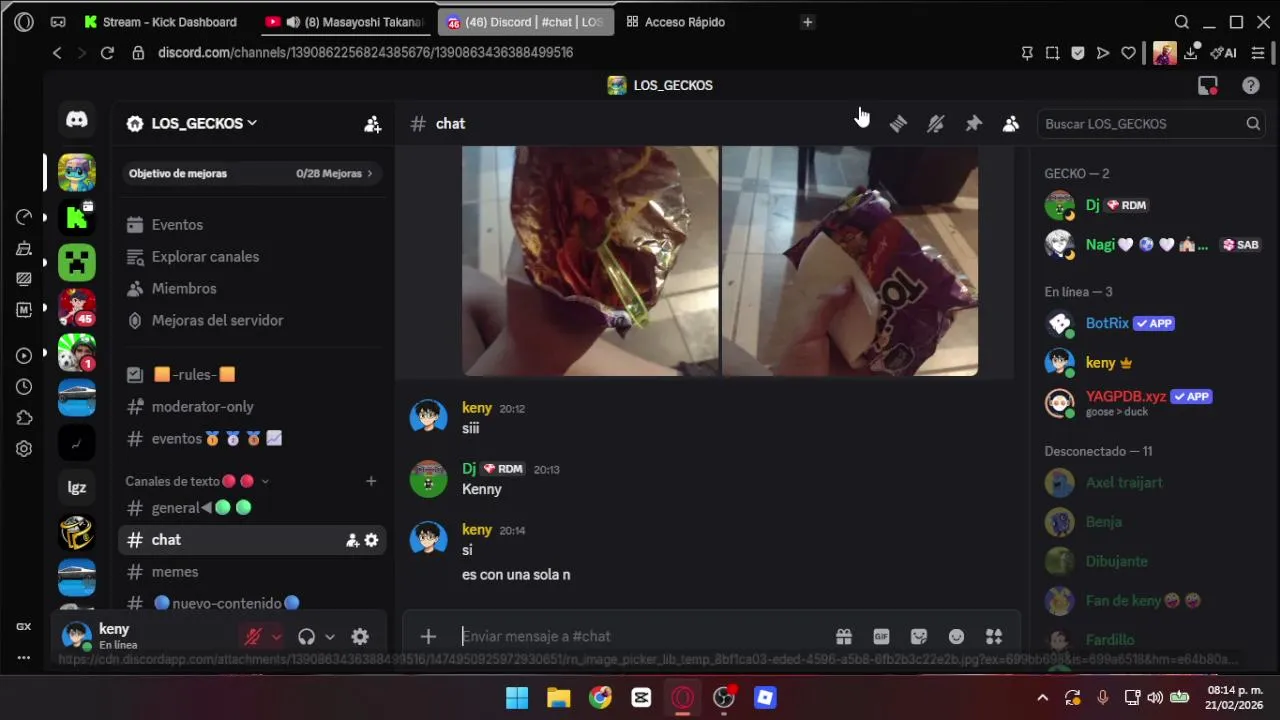The height and width of the screenshot is (720, 1280).
Task: Click in the Enviar mensaje a #chat field
Action: [640, 636]
